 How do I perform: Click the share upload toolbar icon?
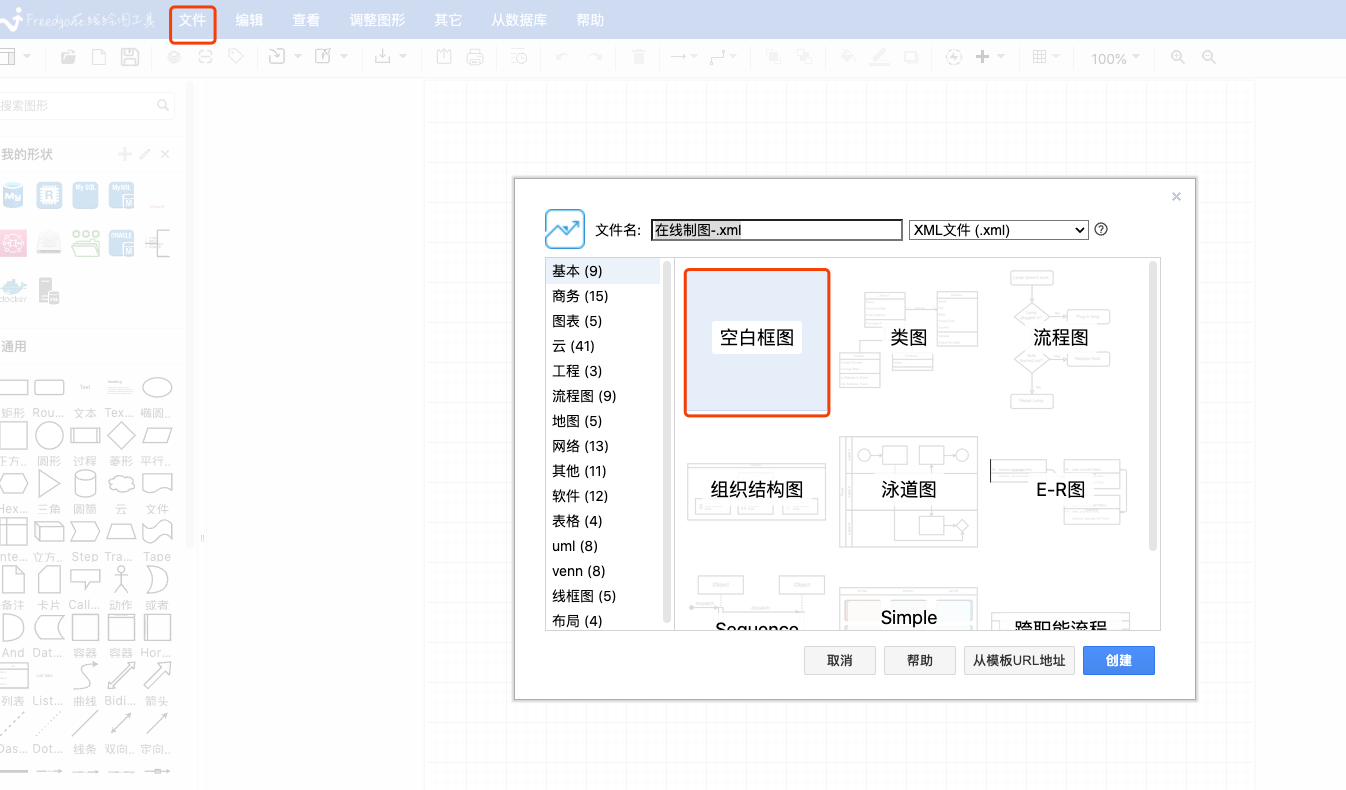tap(445, 57)
